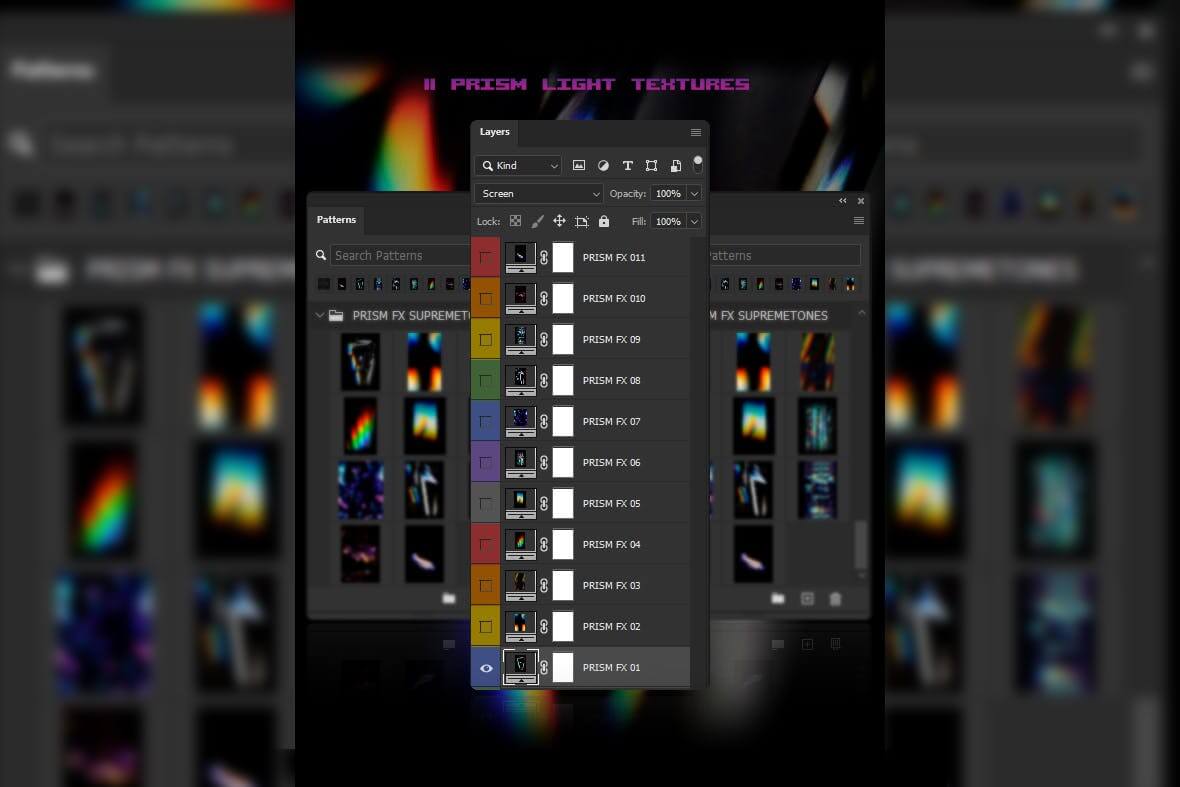The image size is (1180, 787).
Task: Click the Search Patterns input field
Action: pos(390,256)
